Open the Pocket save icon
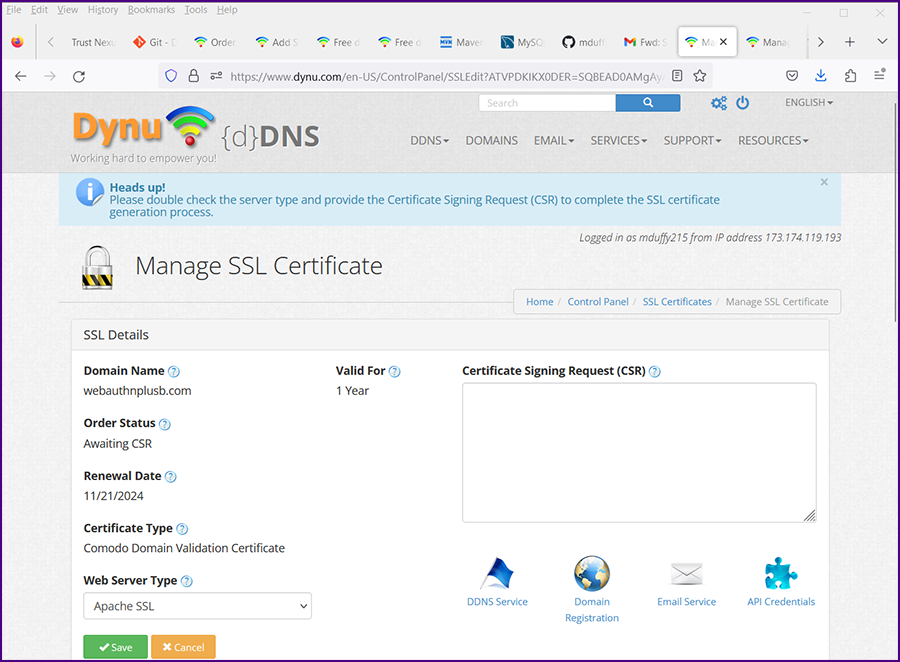Viewport: 900px width, 662px height. click(x=792, y=76)
